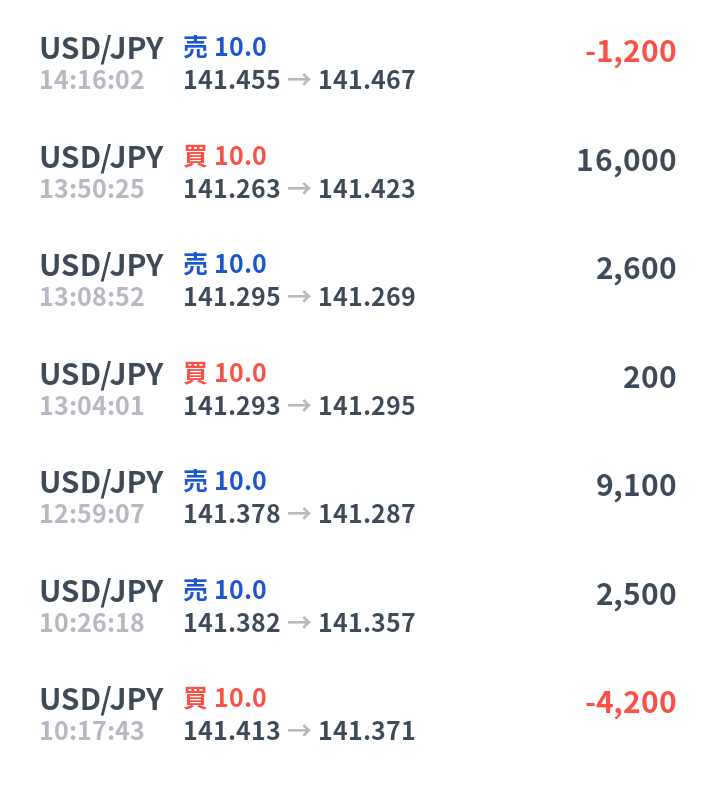Select the 13:04:01 trade timestamp
Image resolution: width=718 pixels, height=804 pixels.
tap(92, 406)
